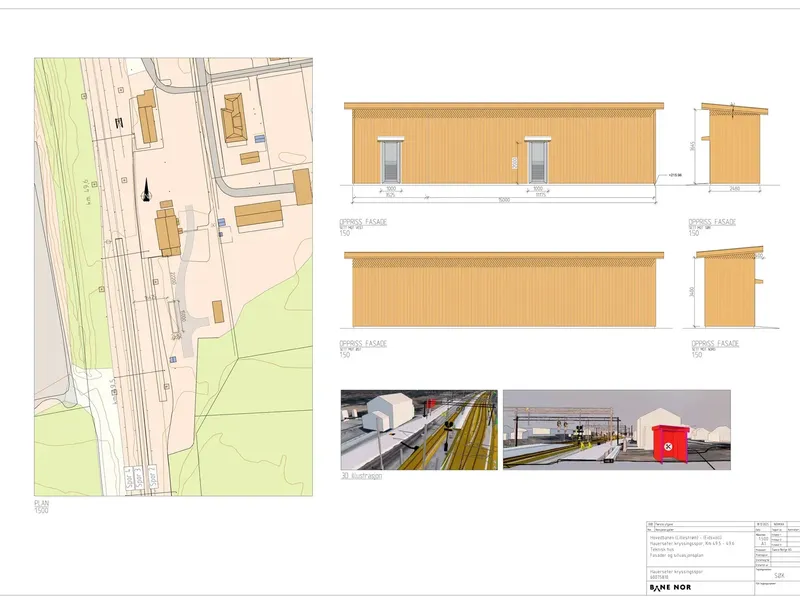Open the right 3D illustration with the red building
800x600 pixels.
coord(617,430)
